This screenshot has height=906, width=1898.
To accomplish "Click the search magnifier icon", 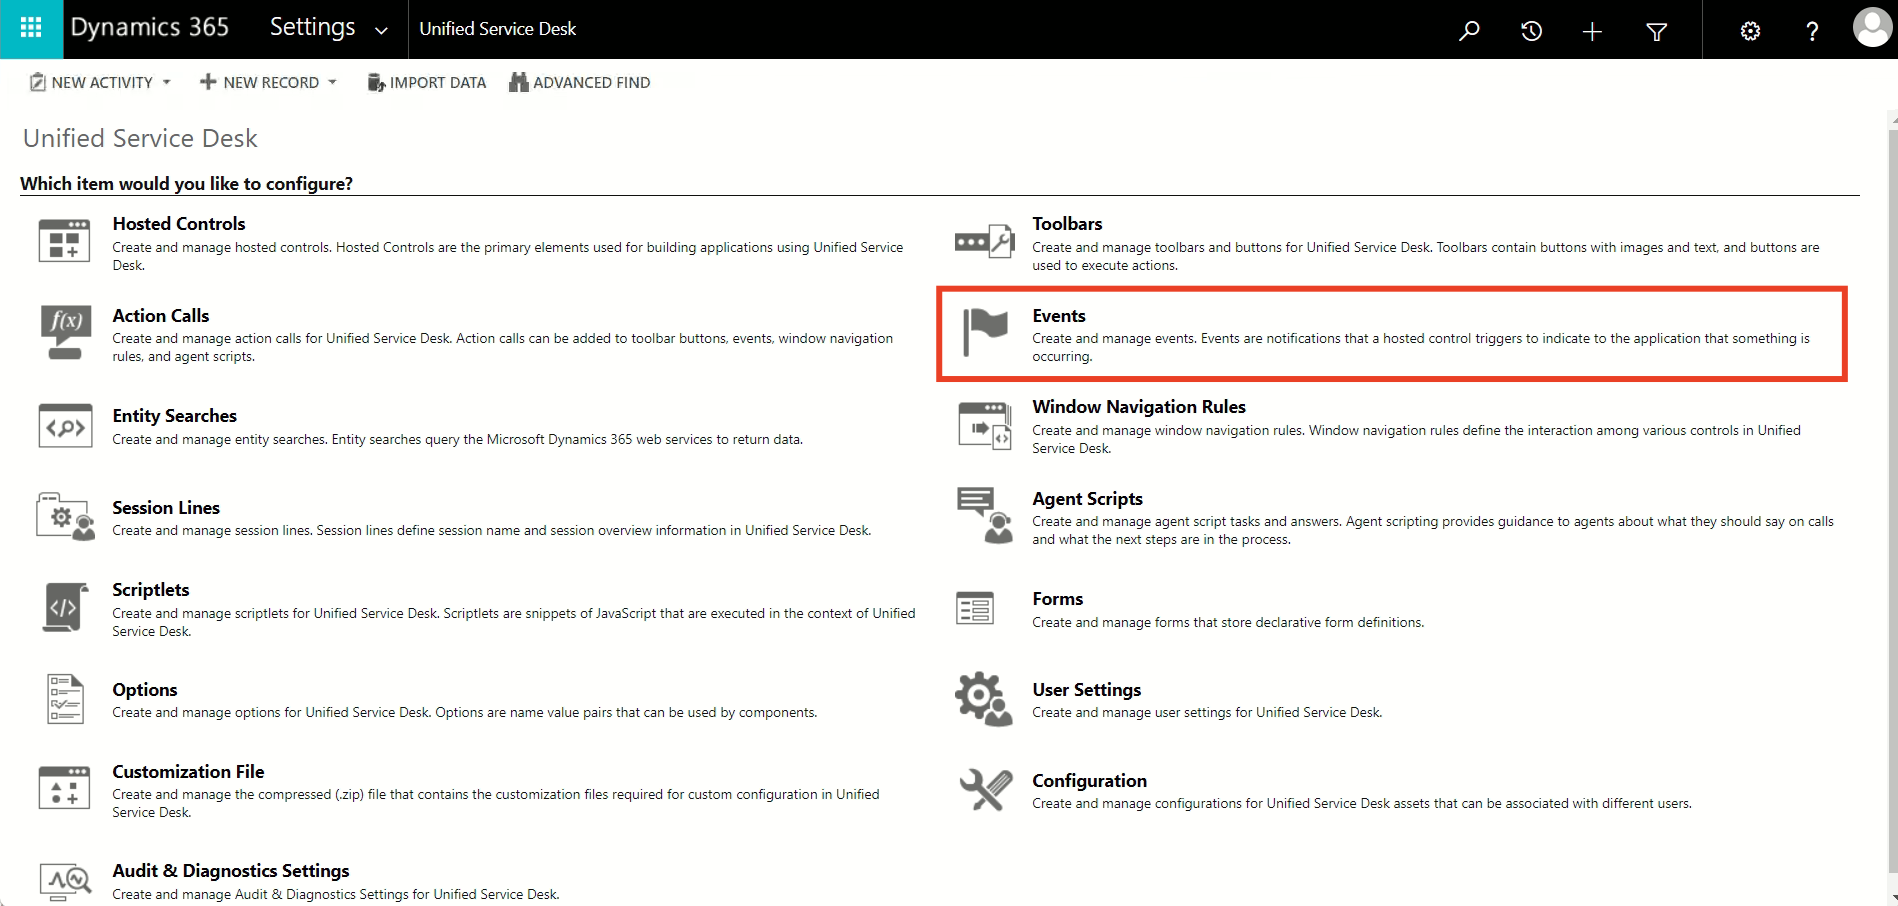I will (1469, 31).
